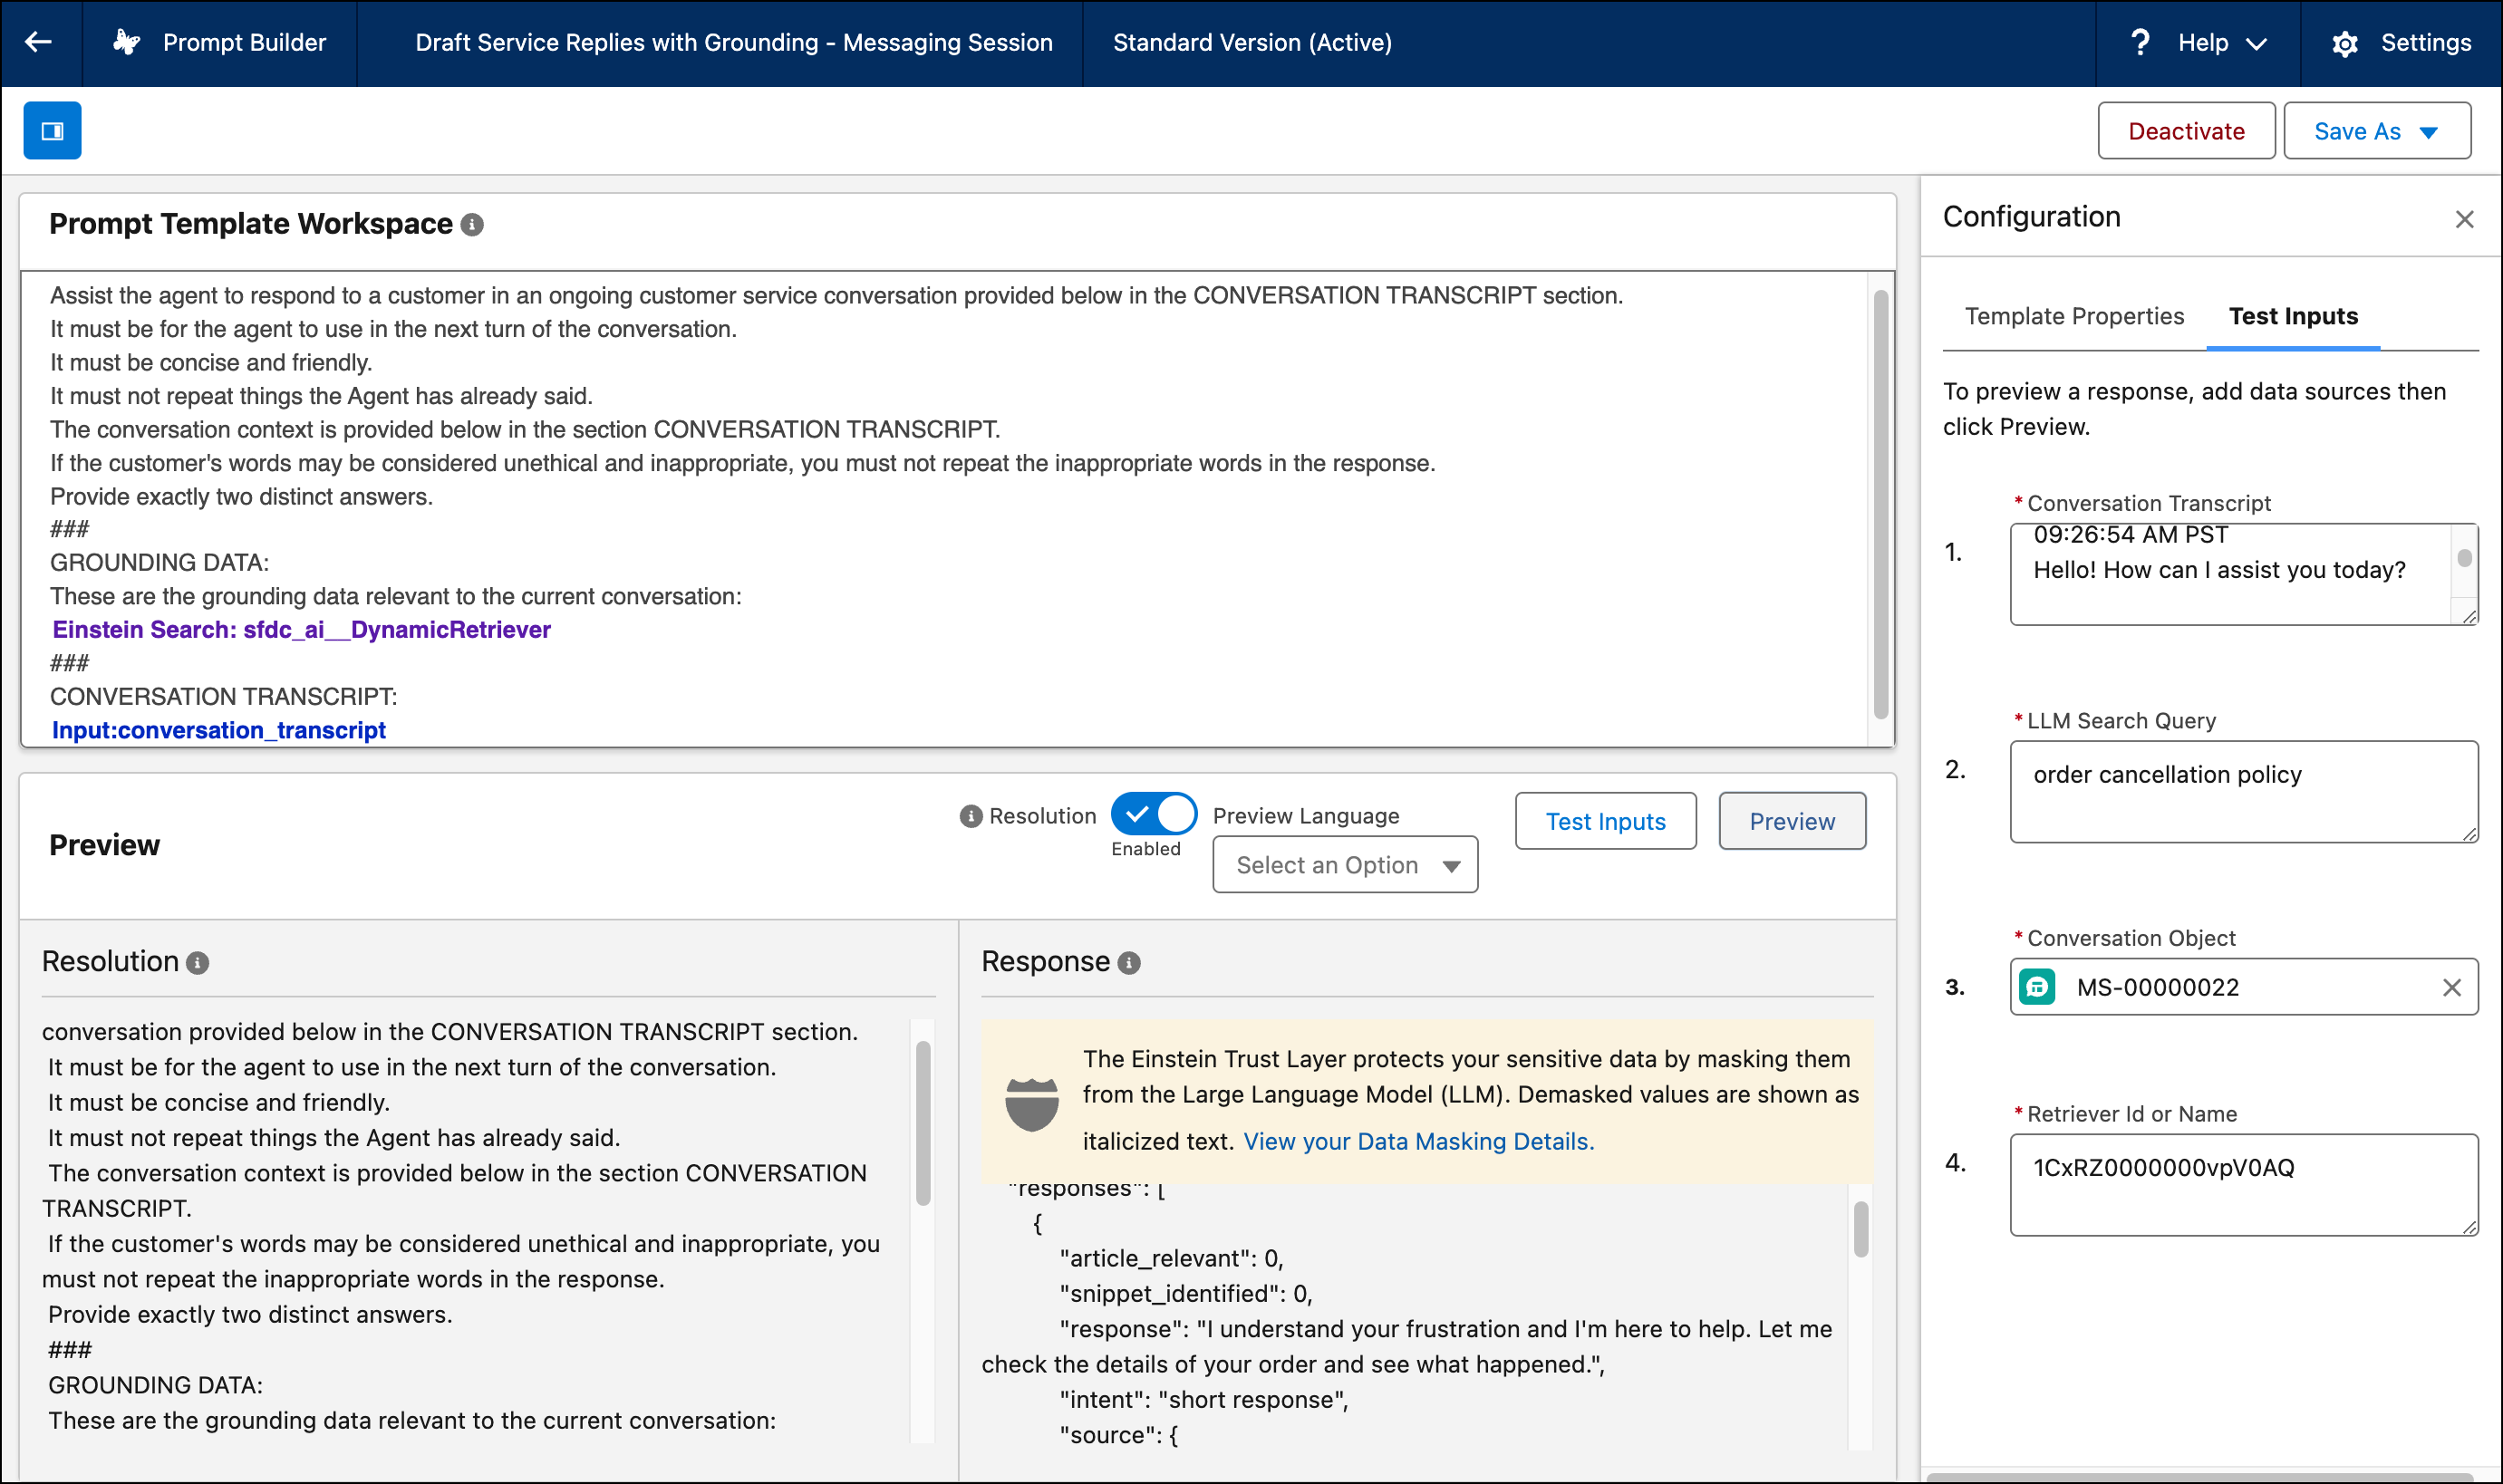Click info icon next to Prompt Template Workspace
2503x1484 pixels.
(472, 225)
